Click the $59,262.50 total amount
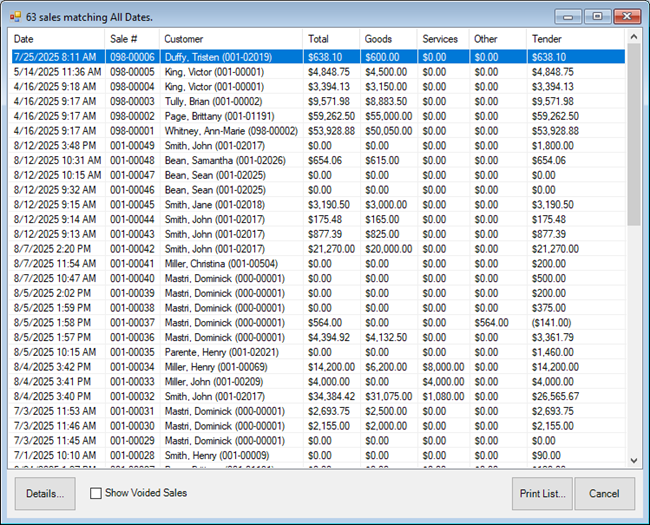Screen dimensions: 650x525 click(x=331, y=116)
